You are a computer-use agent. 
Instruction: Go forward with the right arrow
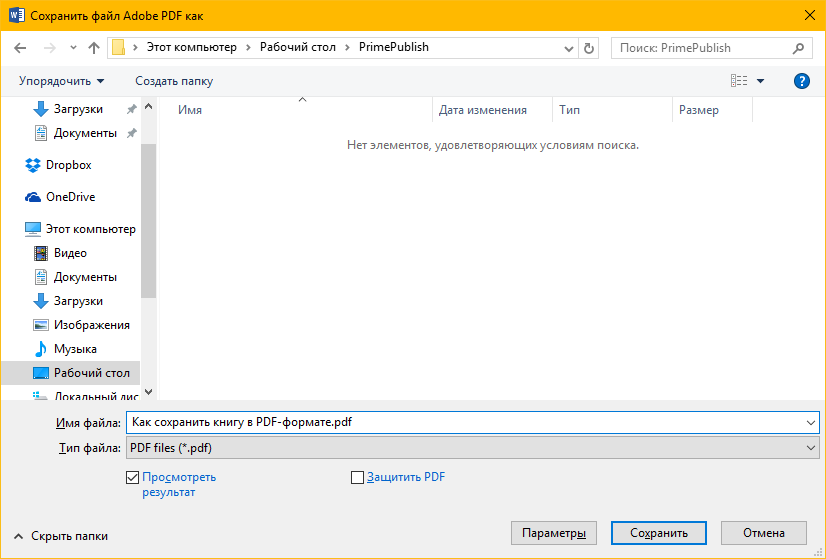50,48
